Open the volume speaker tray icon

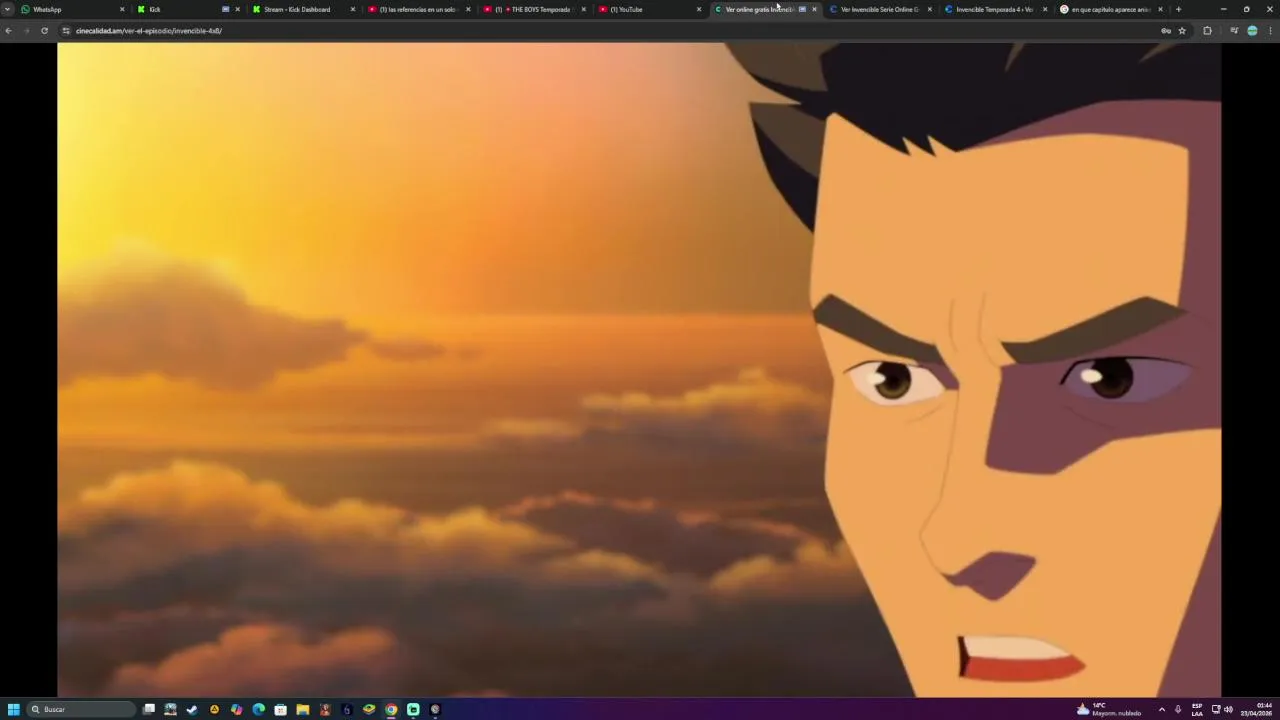pyautogui.click(x=1228, y=709)
